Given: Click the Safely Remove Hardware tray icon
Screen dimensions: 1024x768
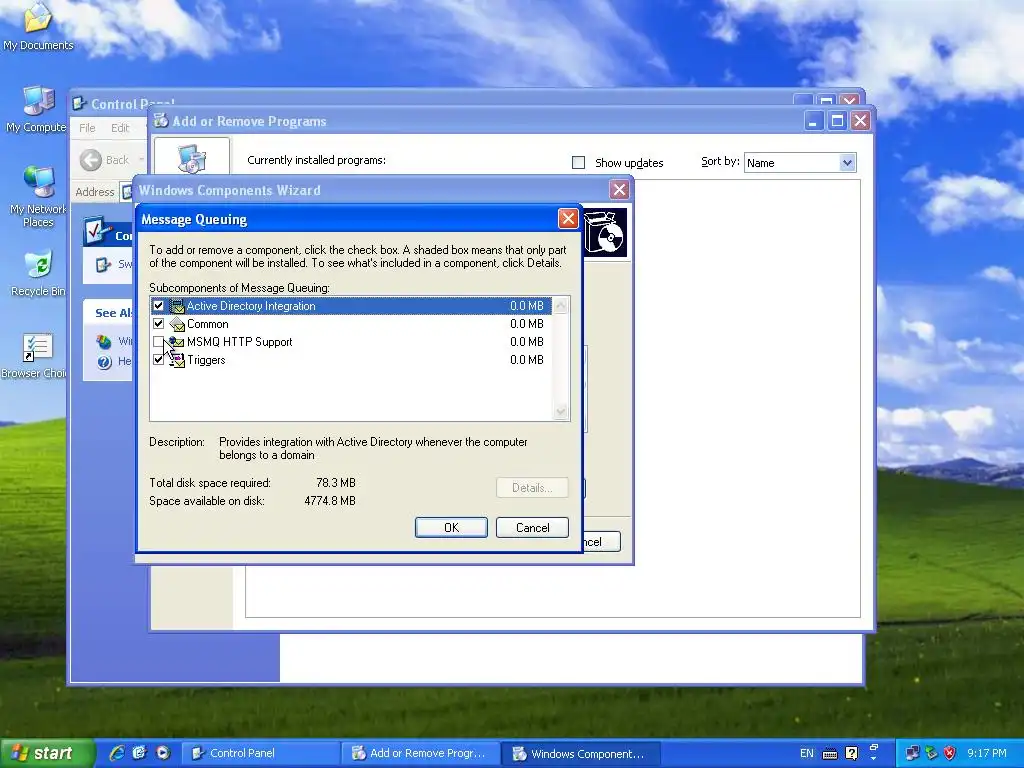Looking at the screenshot, I should tap(931, 753).
